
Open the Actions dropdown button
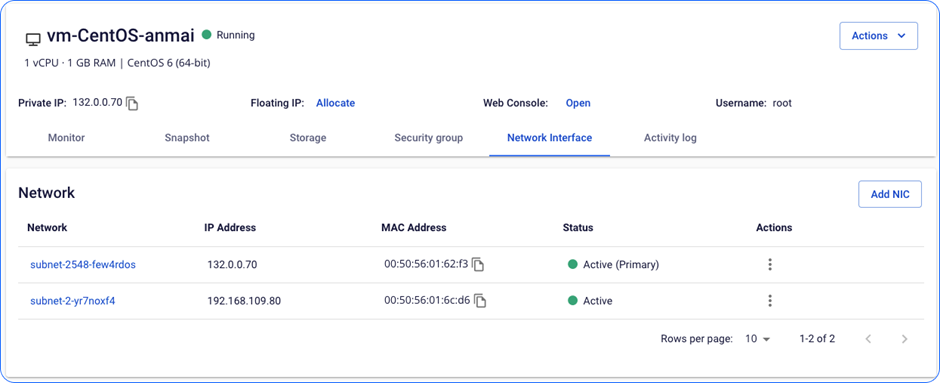click(x=878, y=36)
